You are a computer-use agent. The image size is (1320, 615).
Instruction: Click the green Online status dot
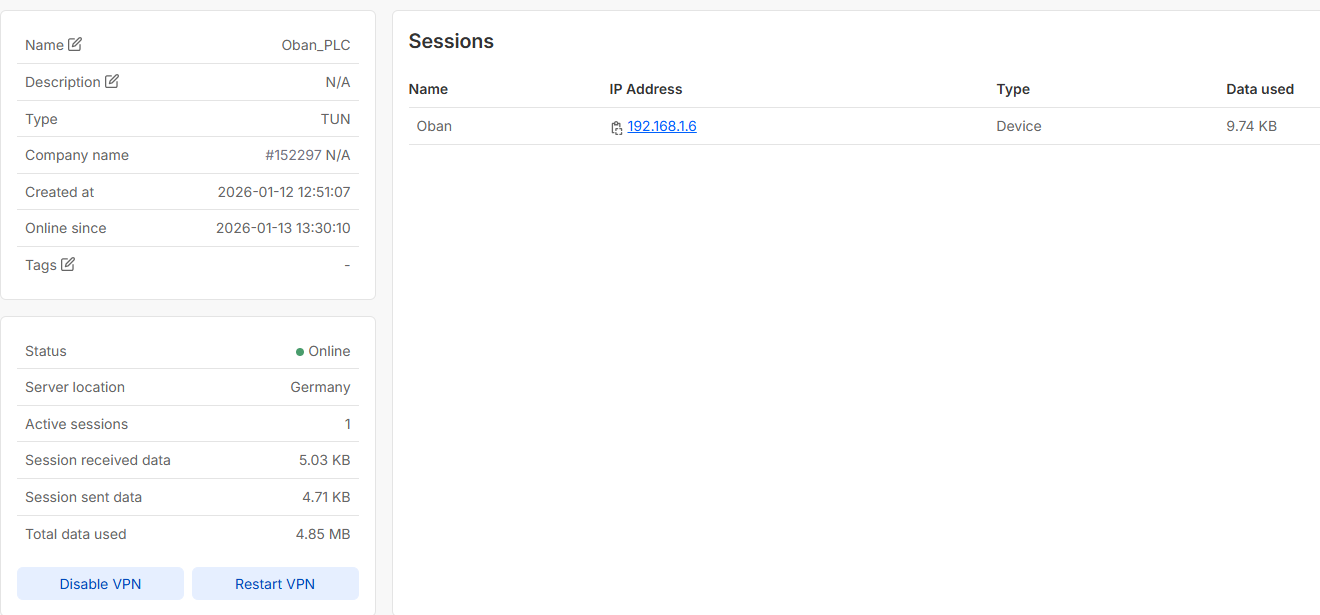click(x=300, y=352)
